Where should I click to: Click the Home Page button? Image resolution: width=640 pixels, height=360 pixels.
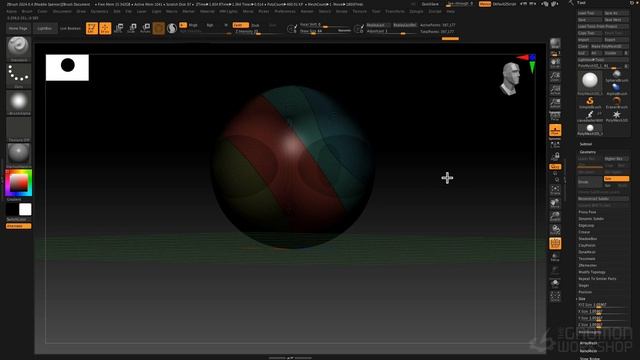click(18, 29)
